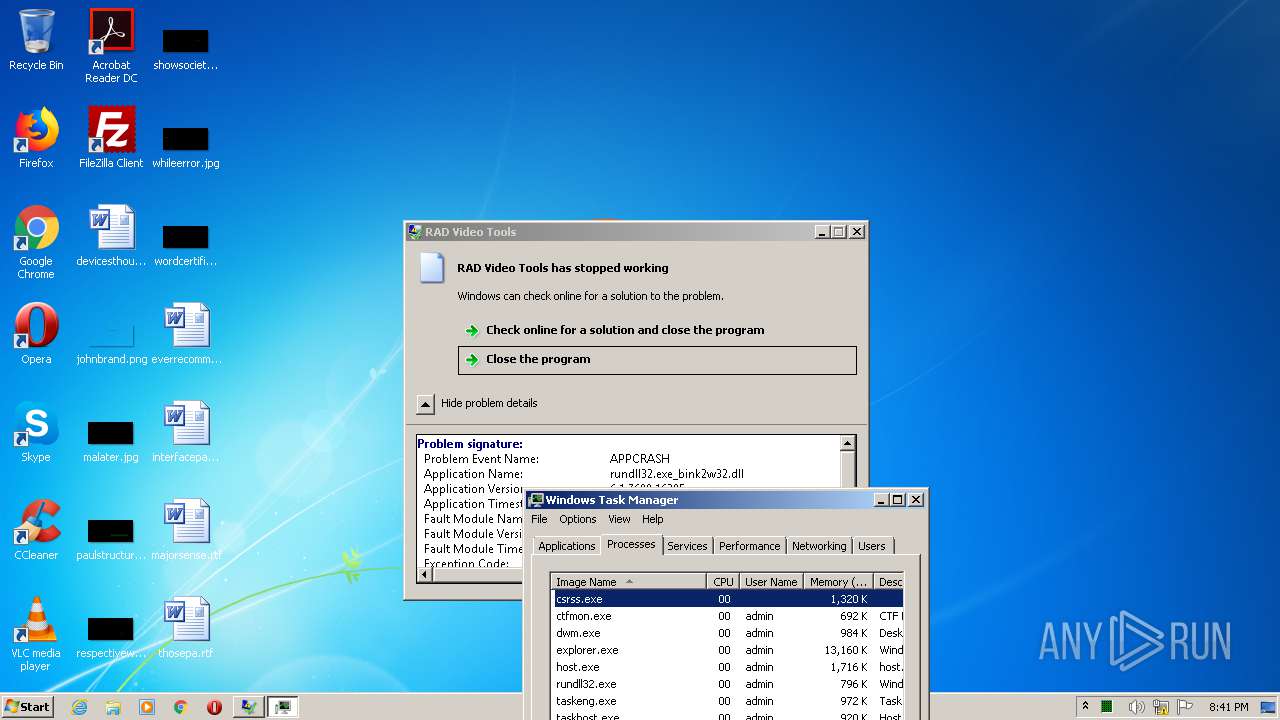Viewport: 1280px width, 720px height.
Task: Click the Chrome icon in taskbar
Action: (x=180, y=707)
